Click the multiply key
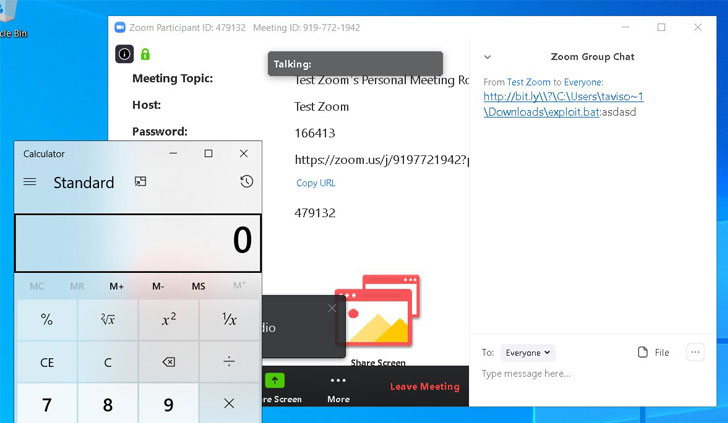The width and height of the screenshot is (728, 423). tap(229, 403)
